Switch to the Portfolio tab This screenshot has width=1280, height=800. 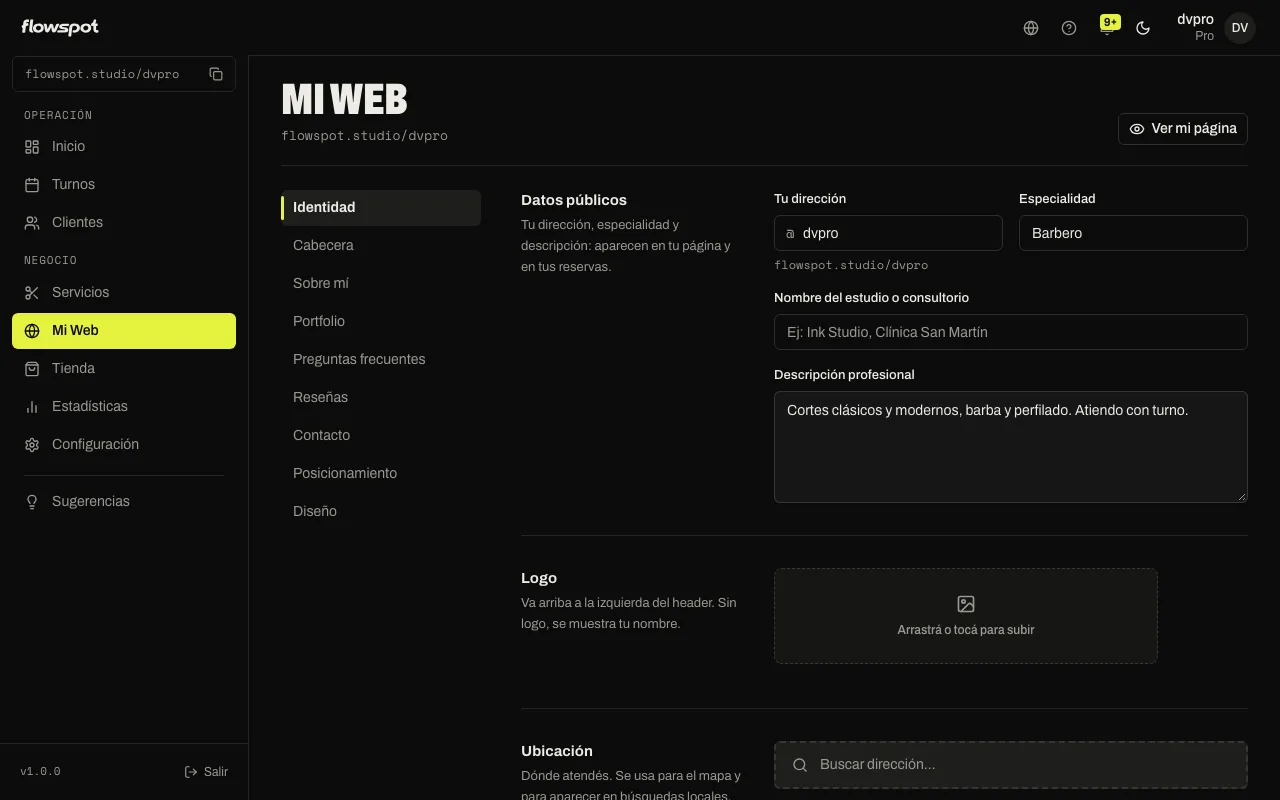(381, 321)
